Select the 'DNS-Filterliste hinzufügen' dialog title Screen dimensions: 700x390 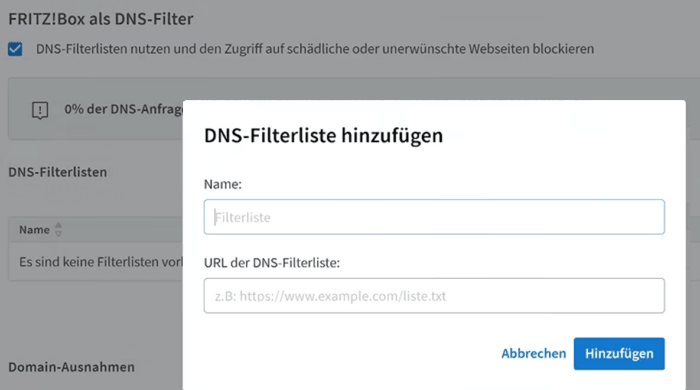323,136
